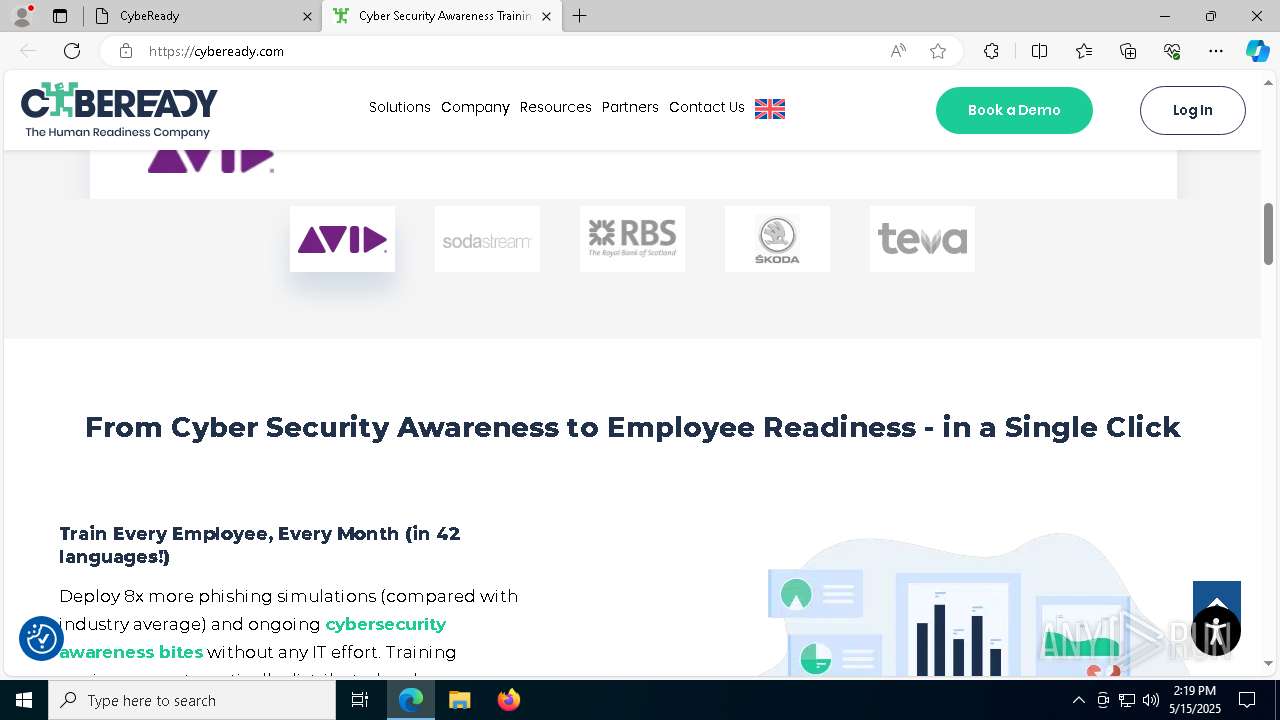Viewport: 1280px width, 720px height.
Task: Open the accessibility widget icon
Action: [1216, 631]
